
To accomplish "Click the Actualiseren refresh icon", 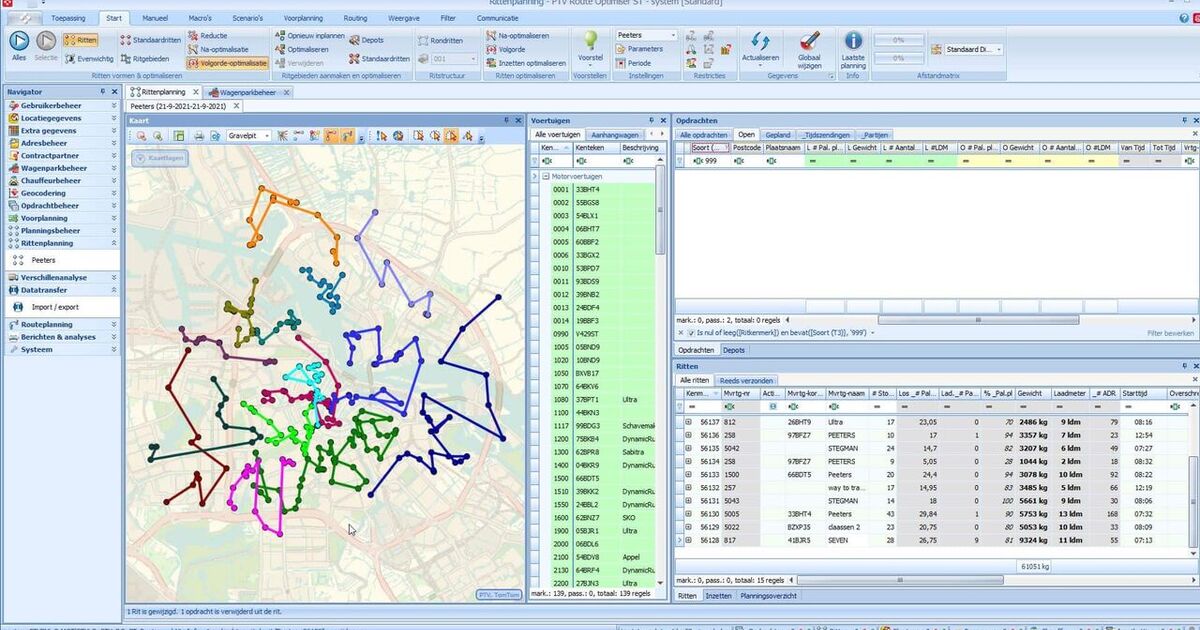I will coord(759,41).
